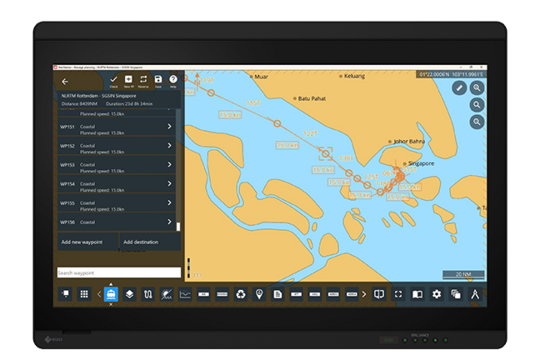This screenshot has width=540, height=360.
Task: Select the WP153 Coastal row text
Action: click(87, 165)
